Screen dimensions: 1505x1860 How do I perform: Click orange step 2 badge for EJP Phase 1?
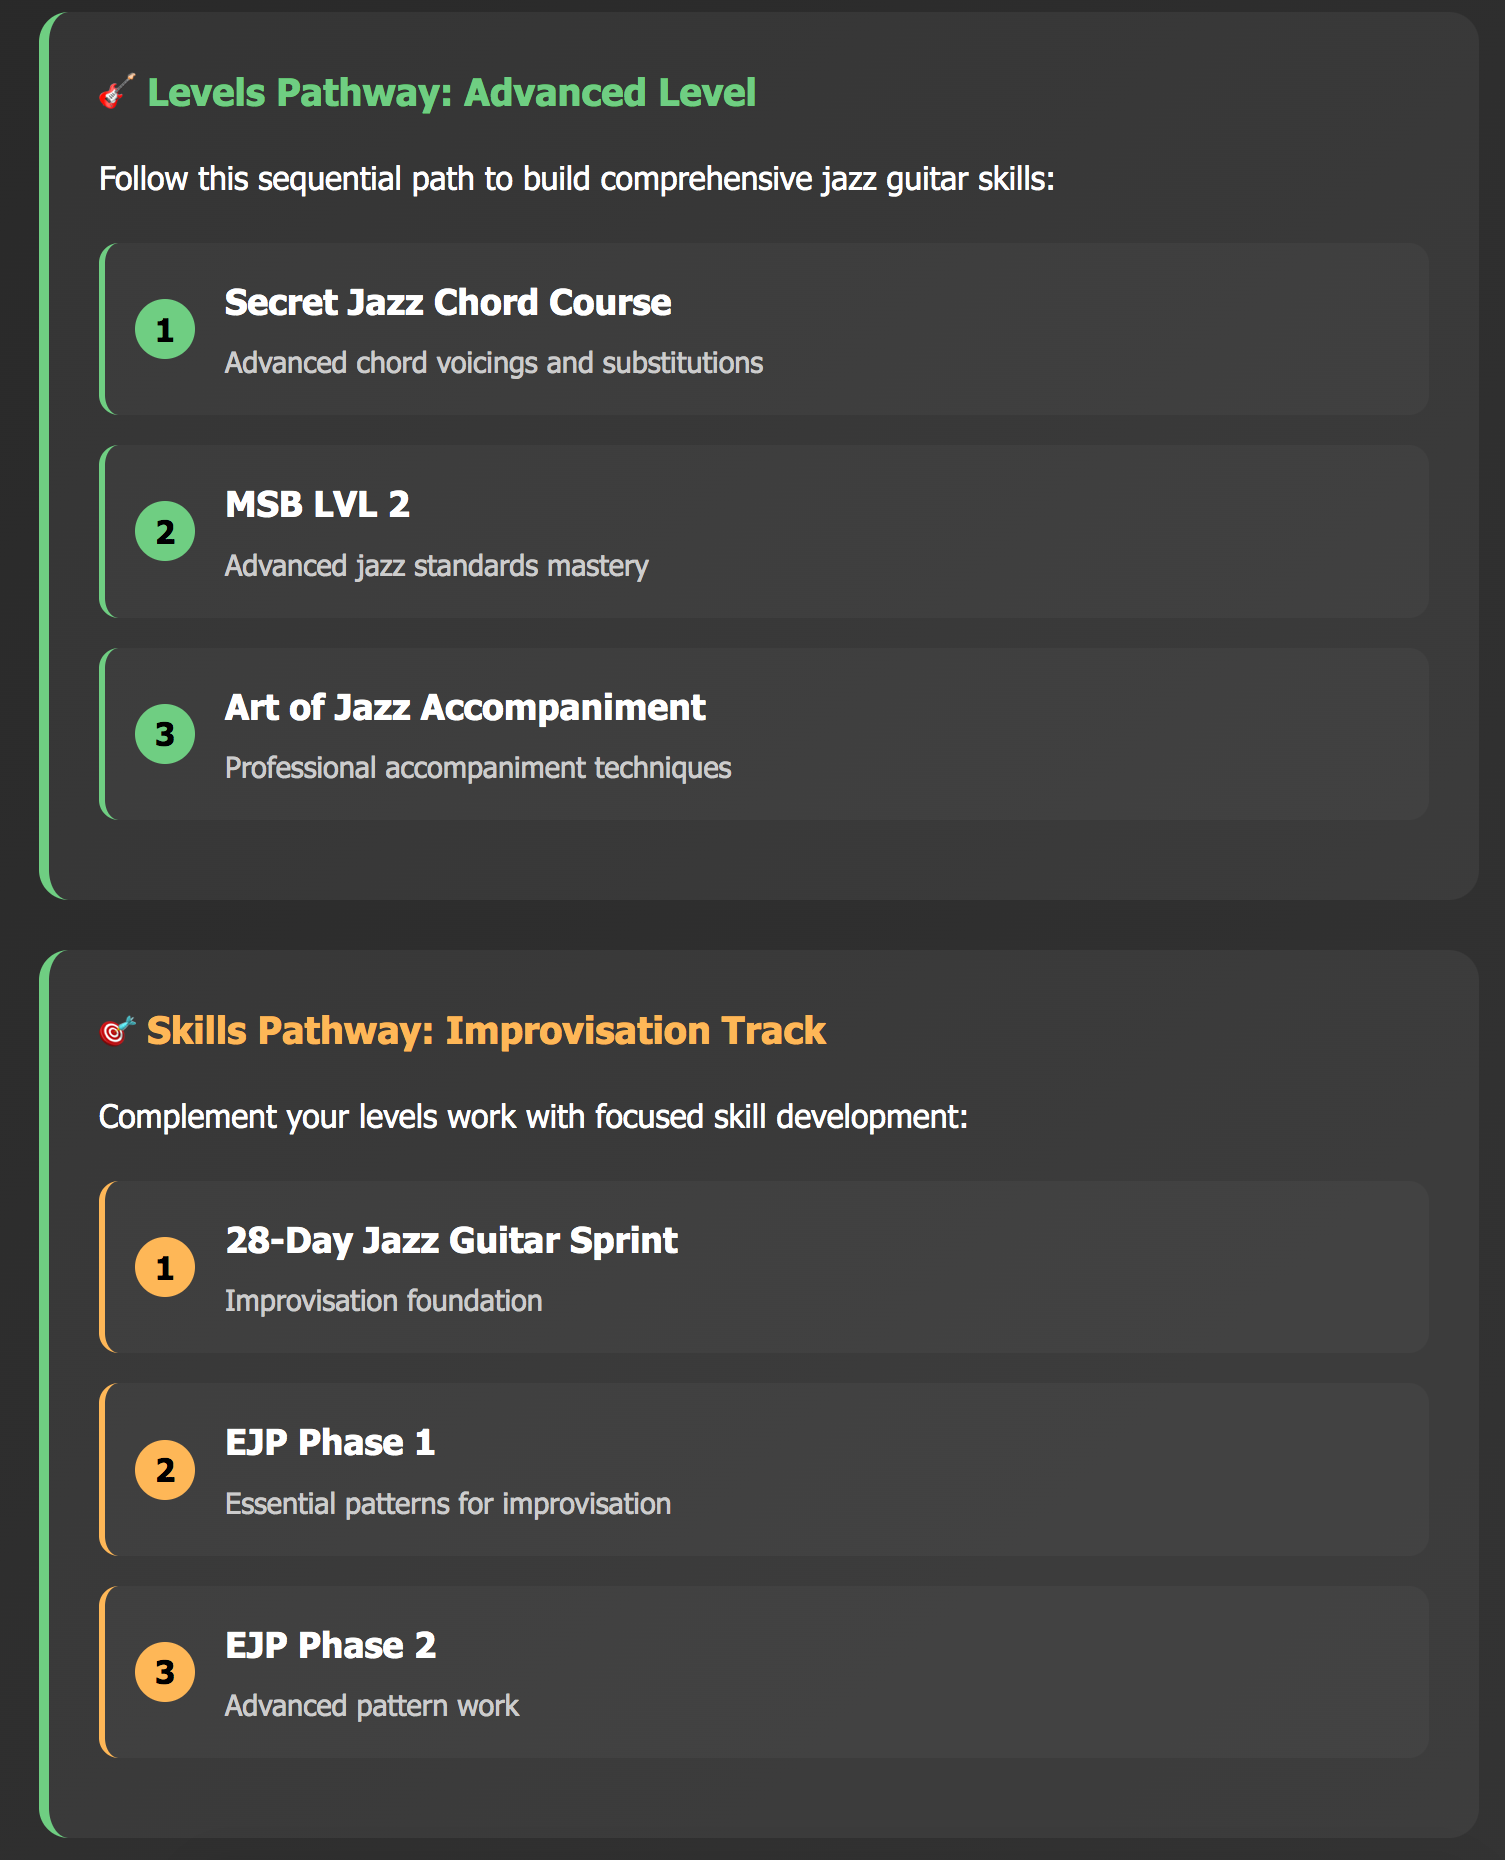pos(165,1469)
